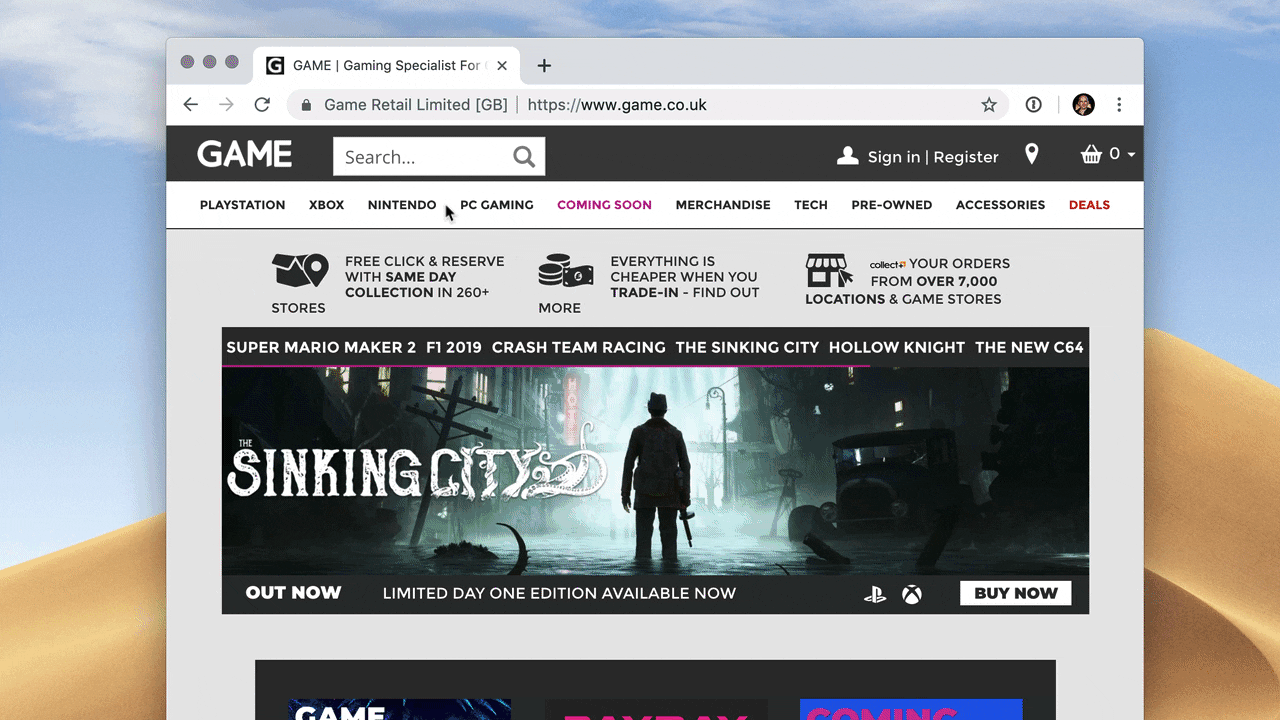Click the 'OUT NOW' banner label
The image size is (1280, 720).
click(x=294, y=593)
